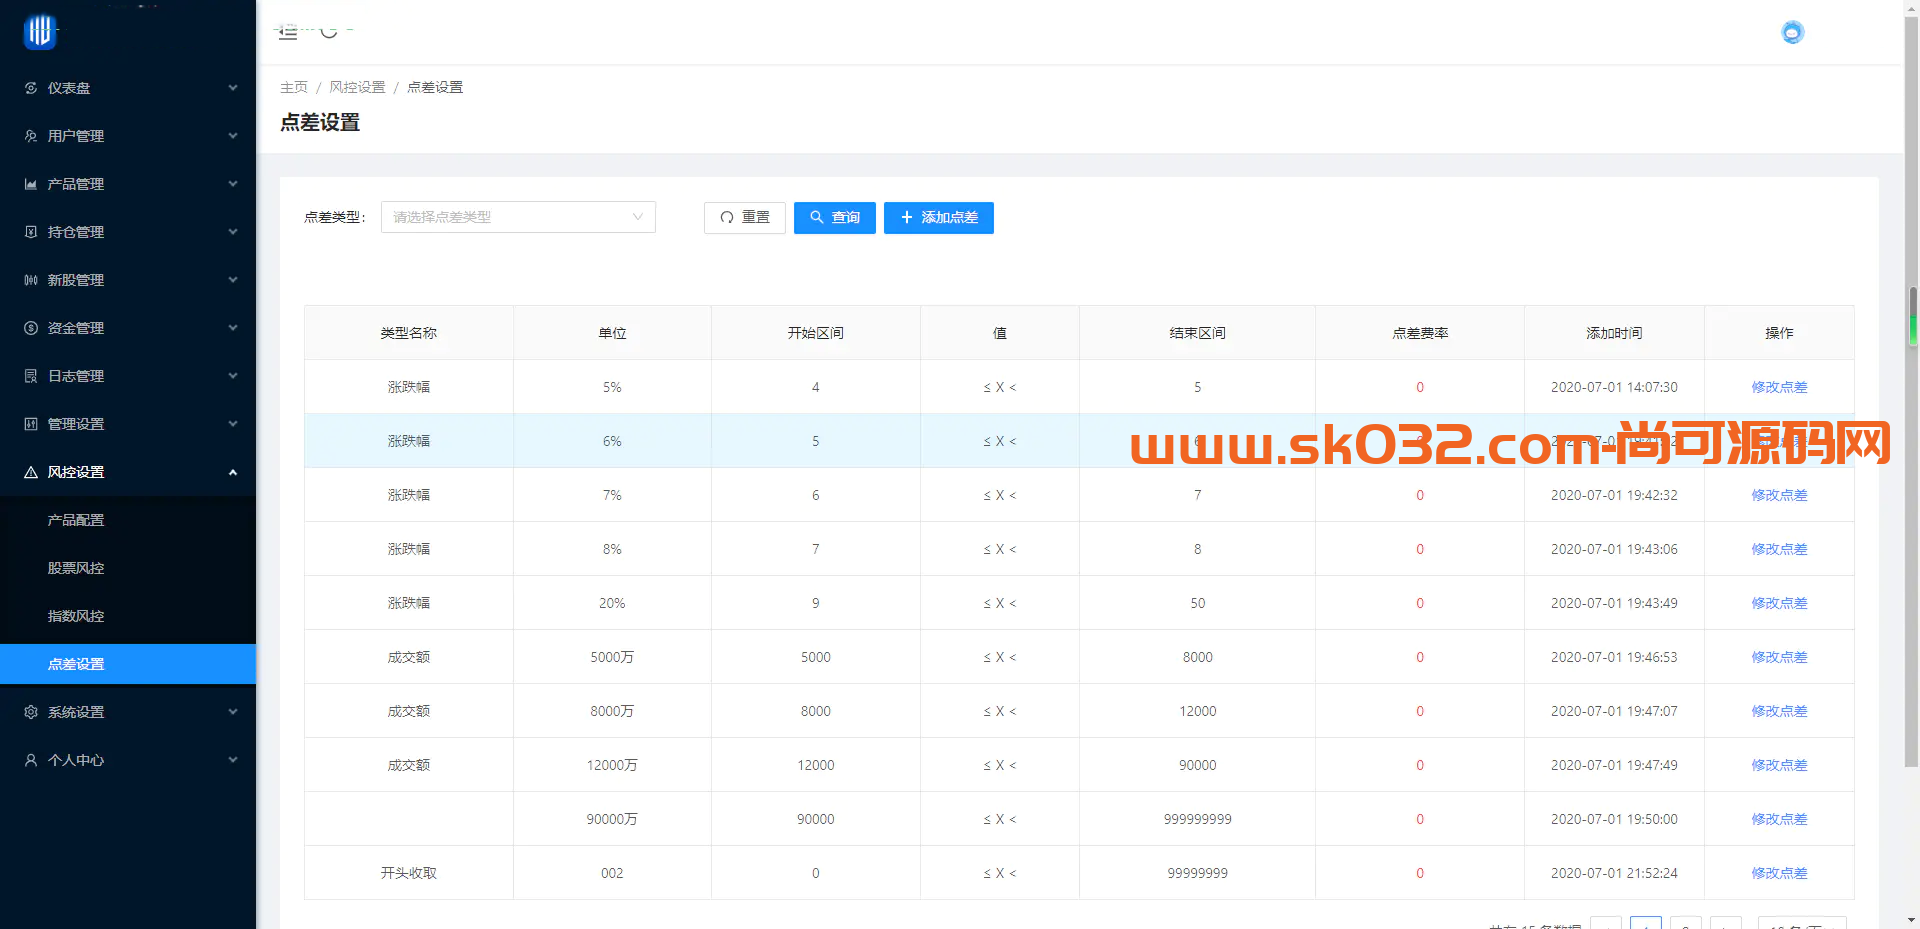Click the 2020-07-01 14:07:30 timestamp cell
This screenshot has width=1920, height=929.
tap(1614, 387)
